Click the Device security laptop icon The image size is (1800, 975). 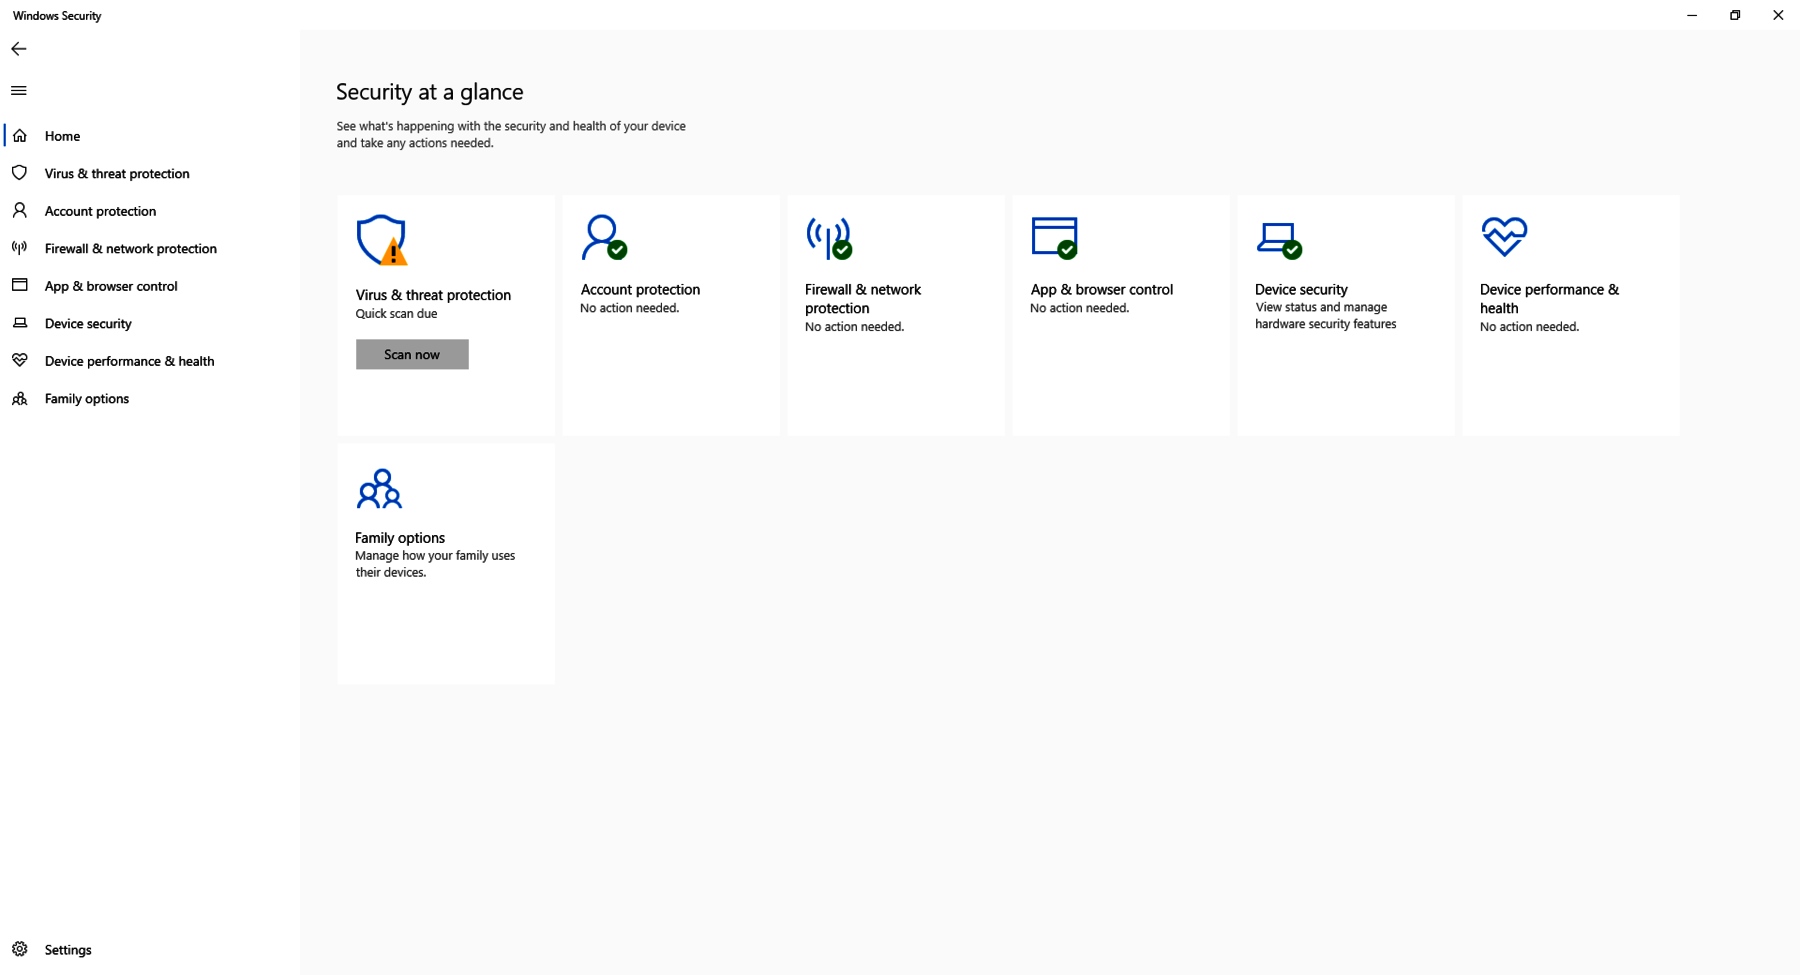click(x=1278, y=239)
